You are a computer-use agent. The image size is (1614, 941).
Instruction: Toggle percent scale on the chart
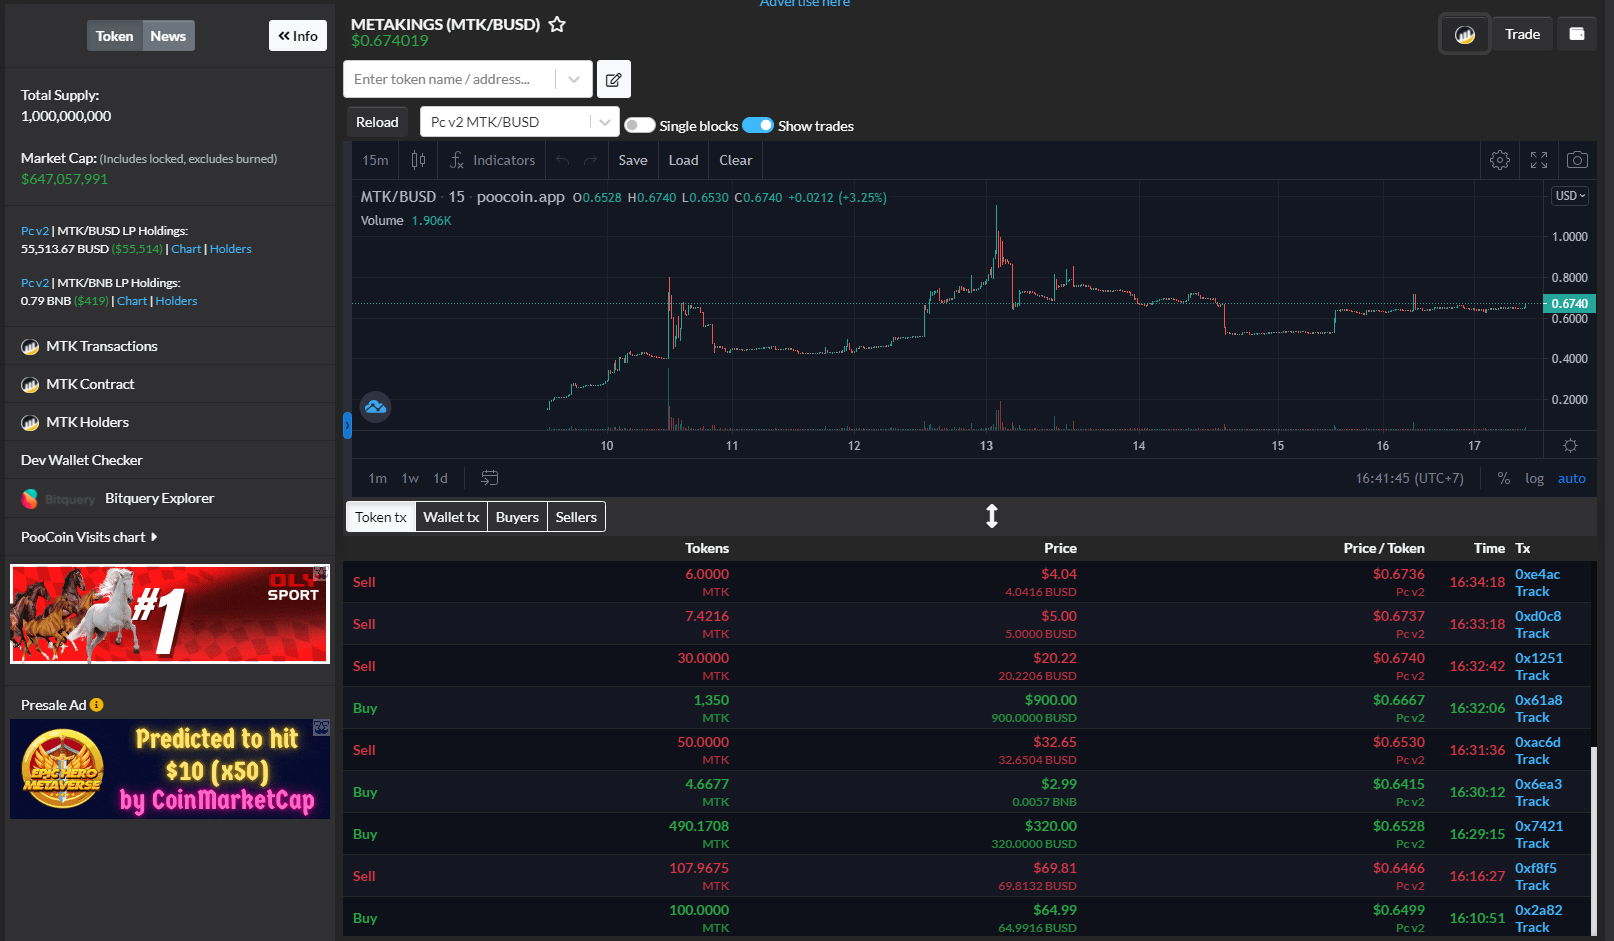tap(1504, 478)
